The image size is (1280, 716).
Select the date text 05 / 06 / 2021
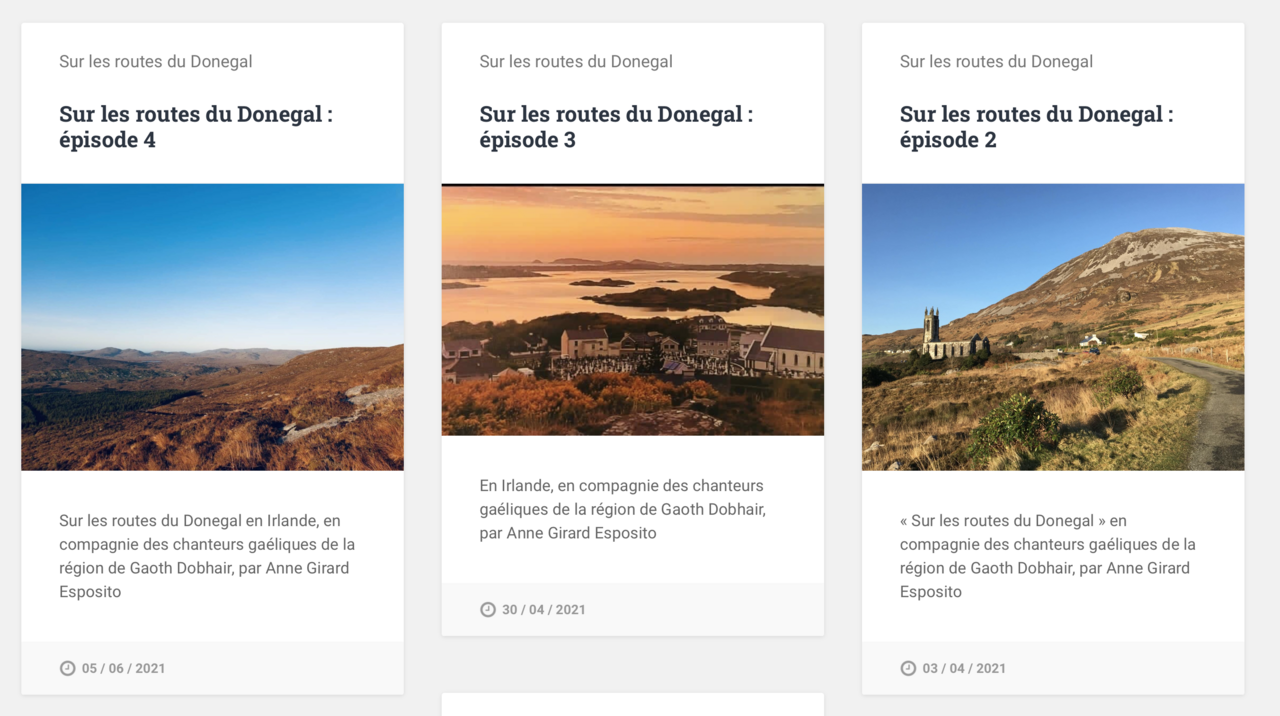(124, 668)
